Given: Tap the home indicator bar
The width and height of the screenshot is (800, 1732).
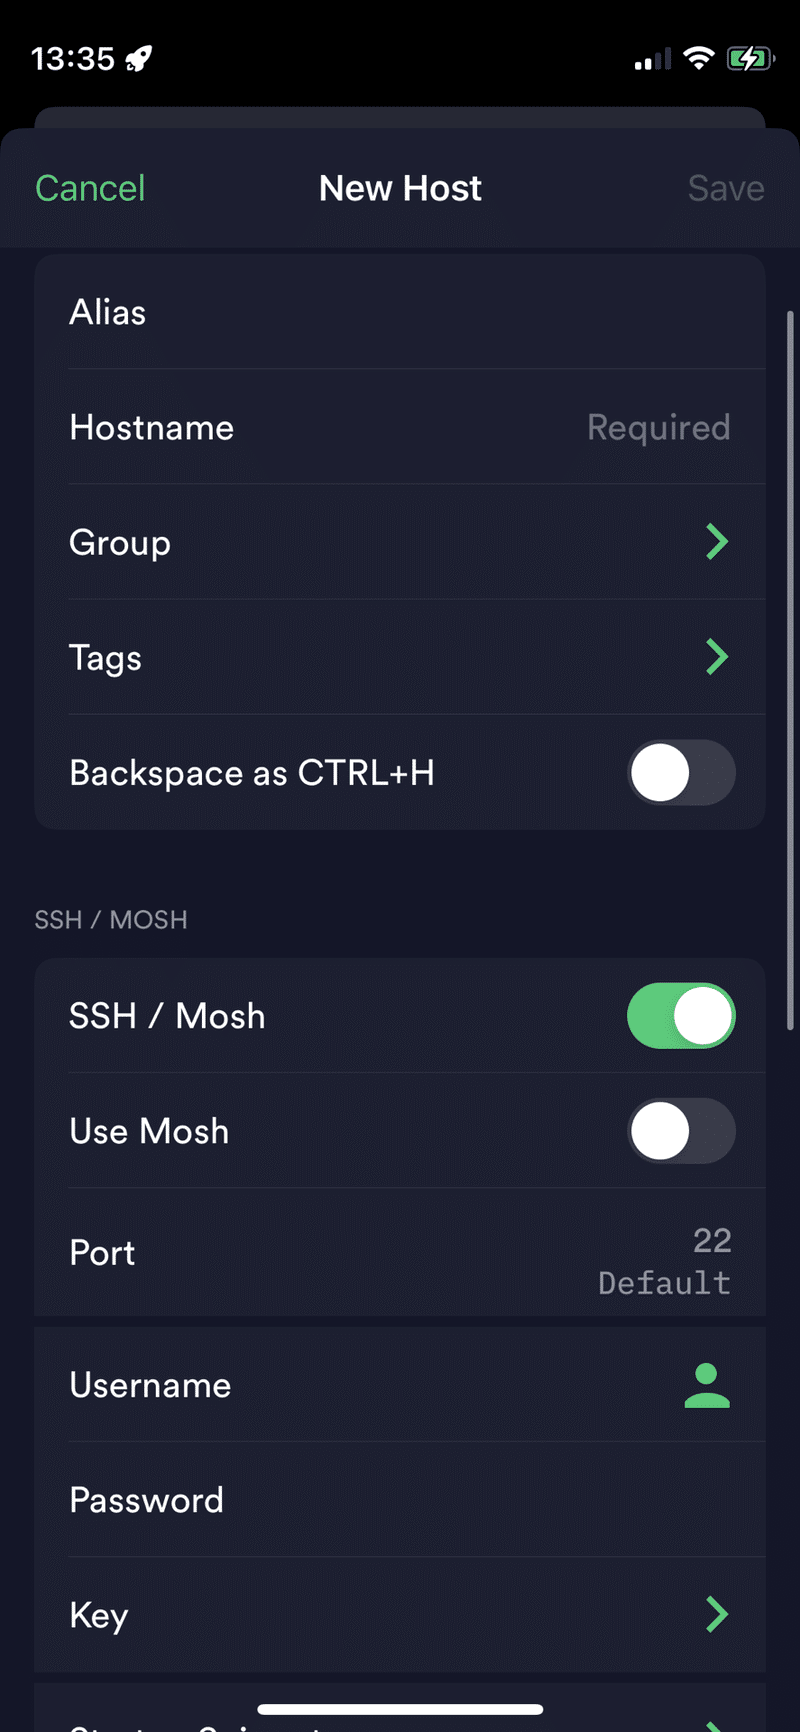Looking at the screenshot, I should [400, 1709].
